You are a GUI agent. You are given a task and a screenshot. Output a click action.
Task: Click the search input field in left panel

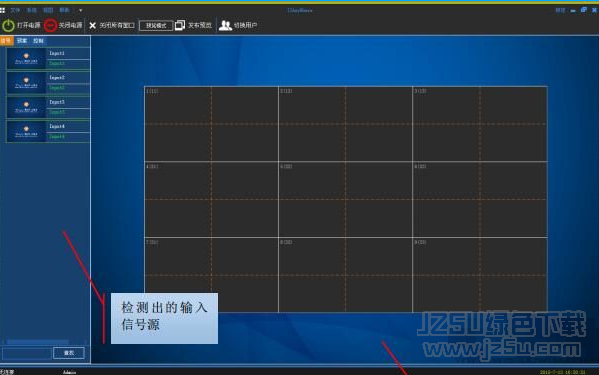point(27,353)
